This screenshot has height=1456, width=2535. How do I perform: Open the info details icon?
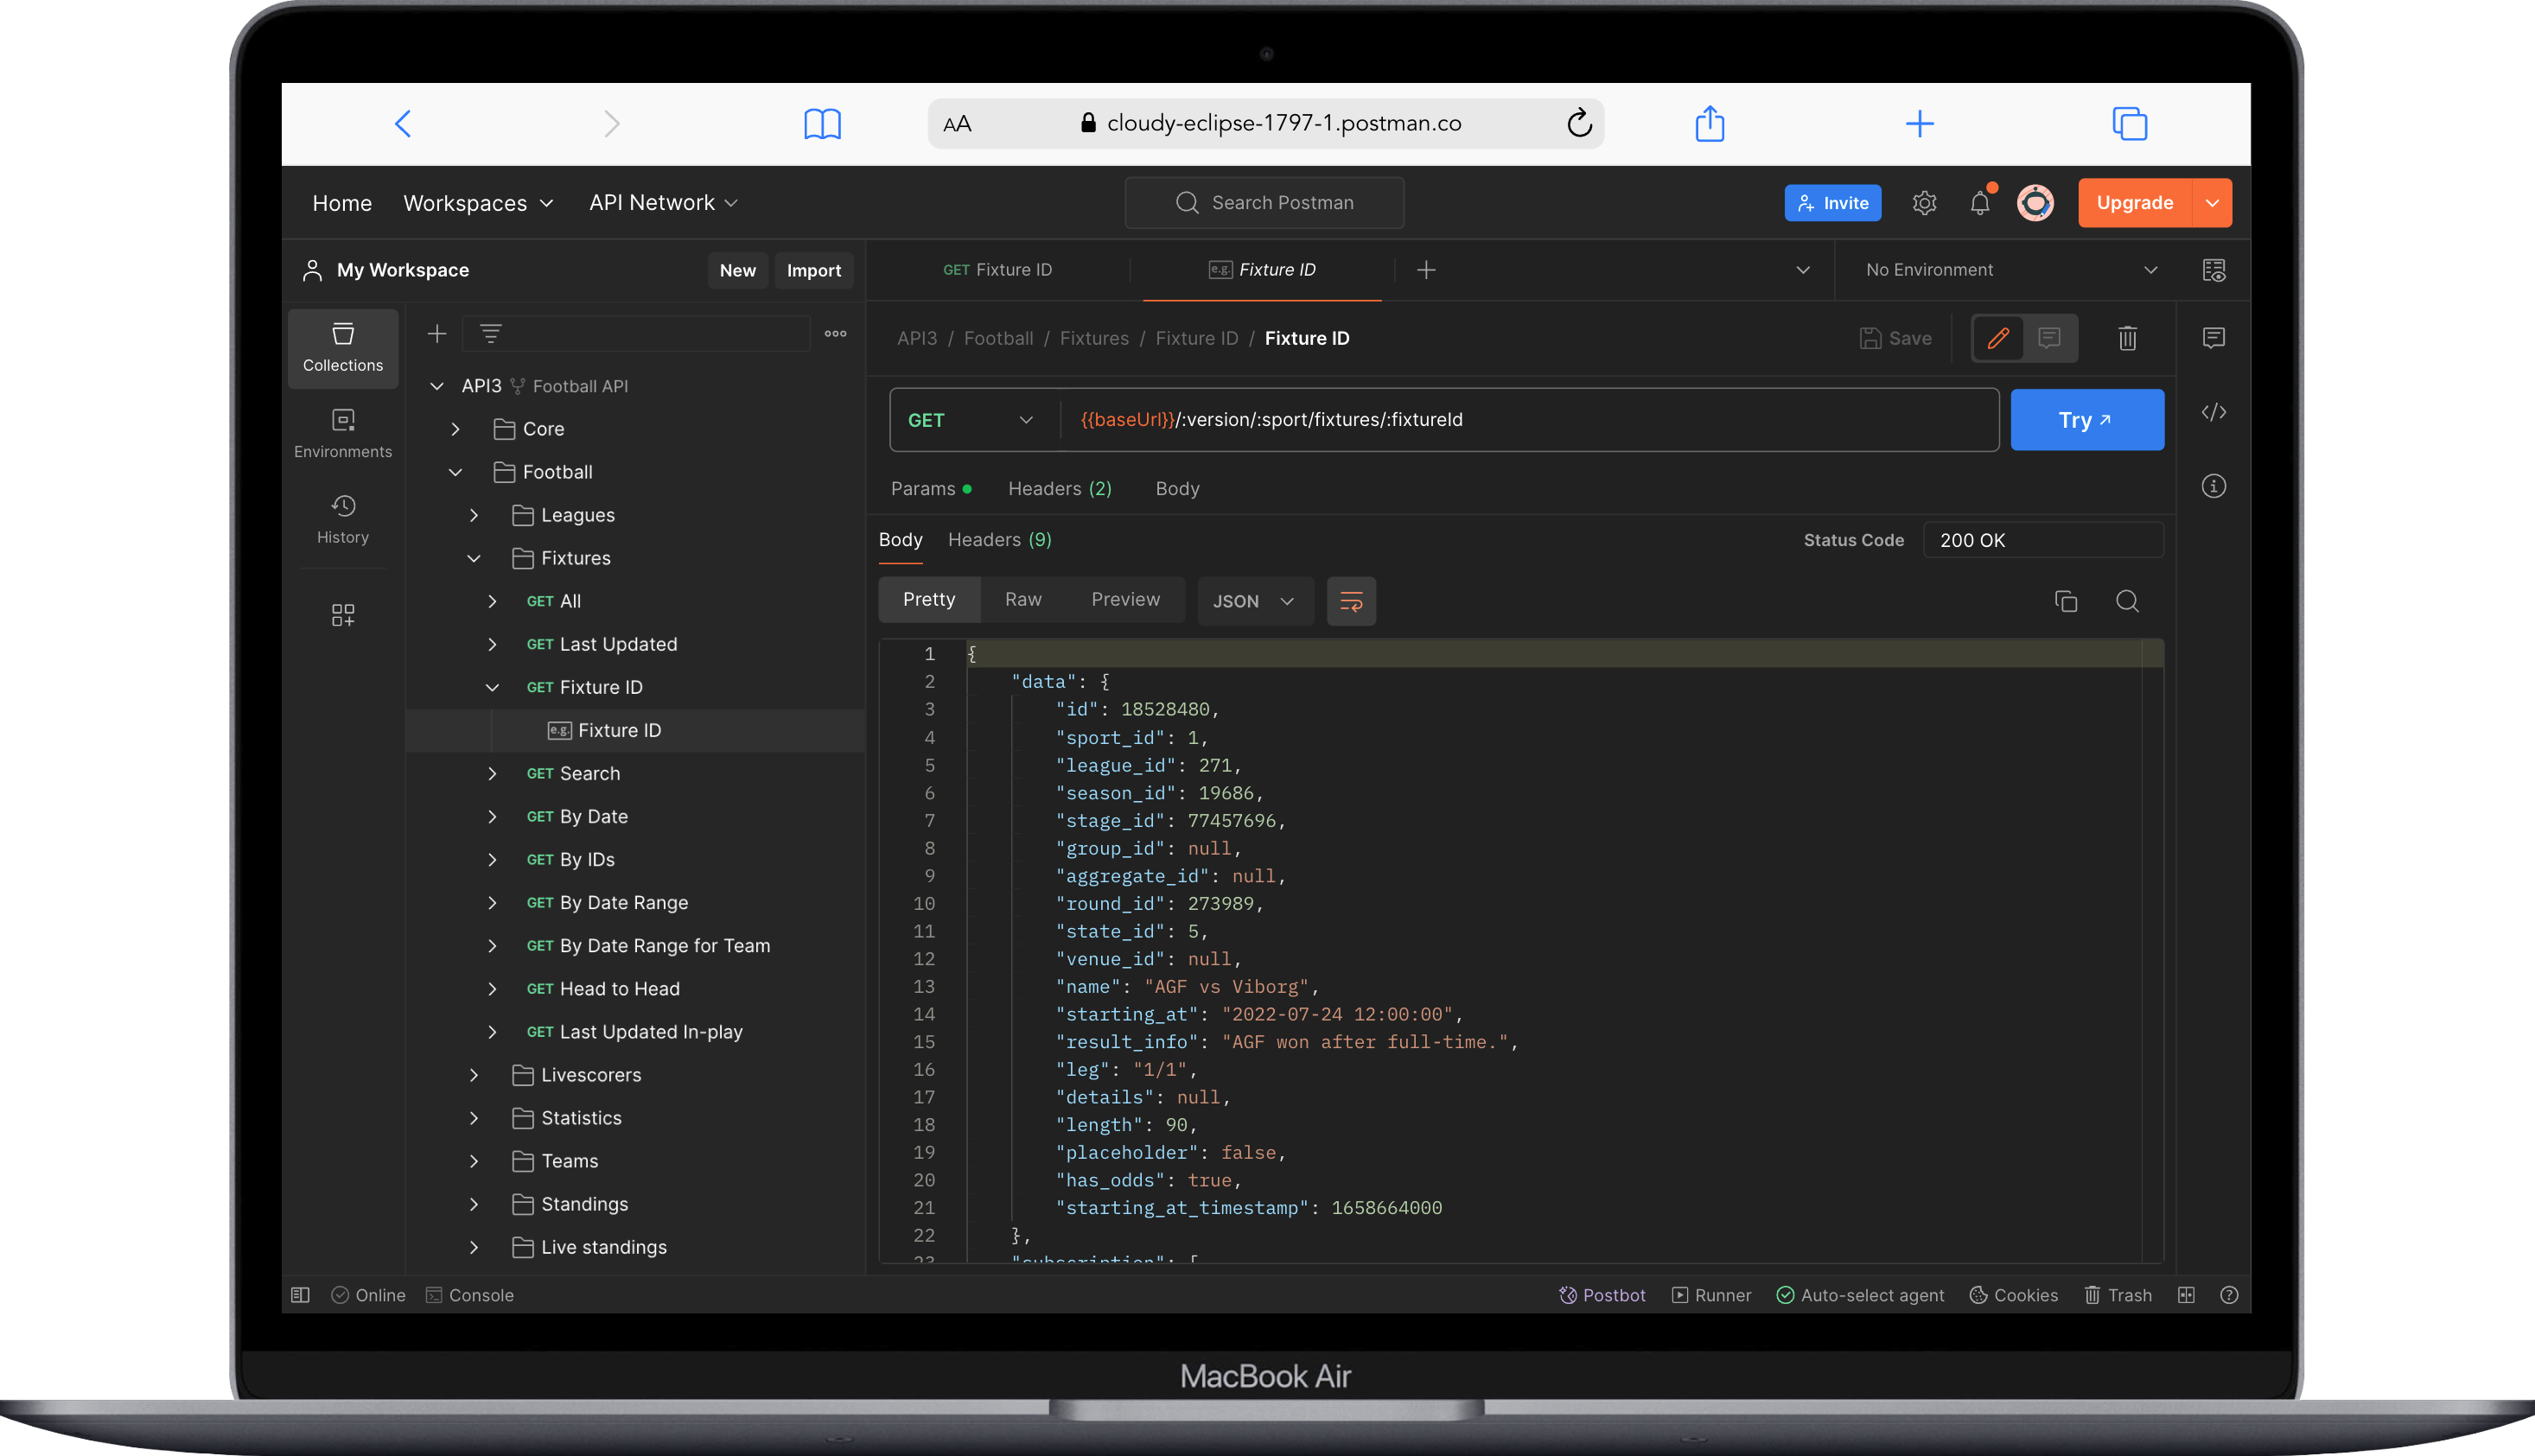(x=2214, y=486)
